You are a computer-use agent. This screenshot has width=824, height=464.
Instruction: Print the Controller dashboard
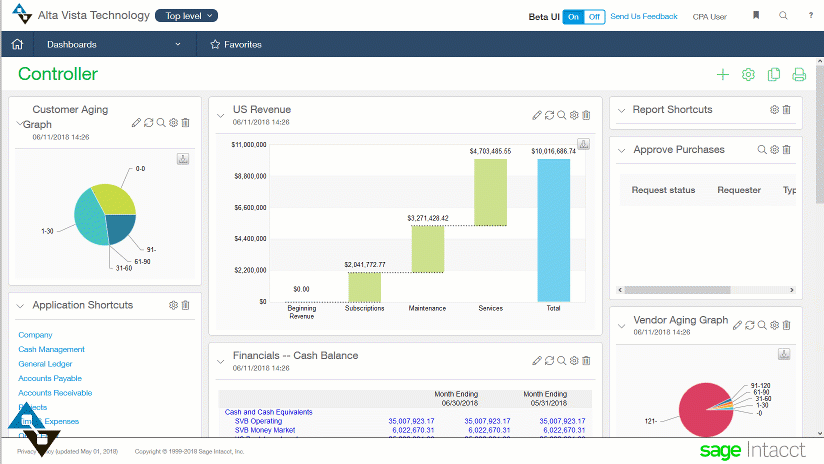coord(799,75)
